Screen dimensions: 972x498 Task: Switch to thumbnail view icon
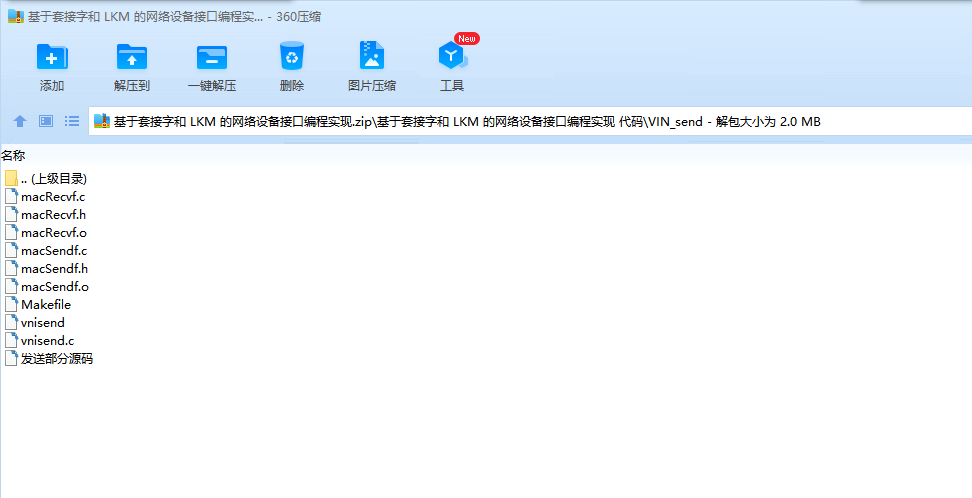click(x=46, y=121)
